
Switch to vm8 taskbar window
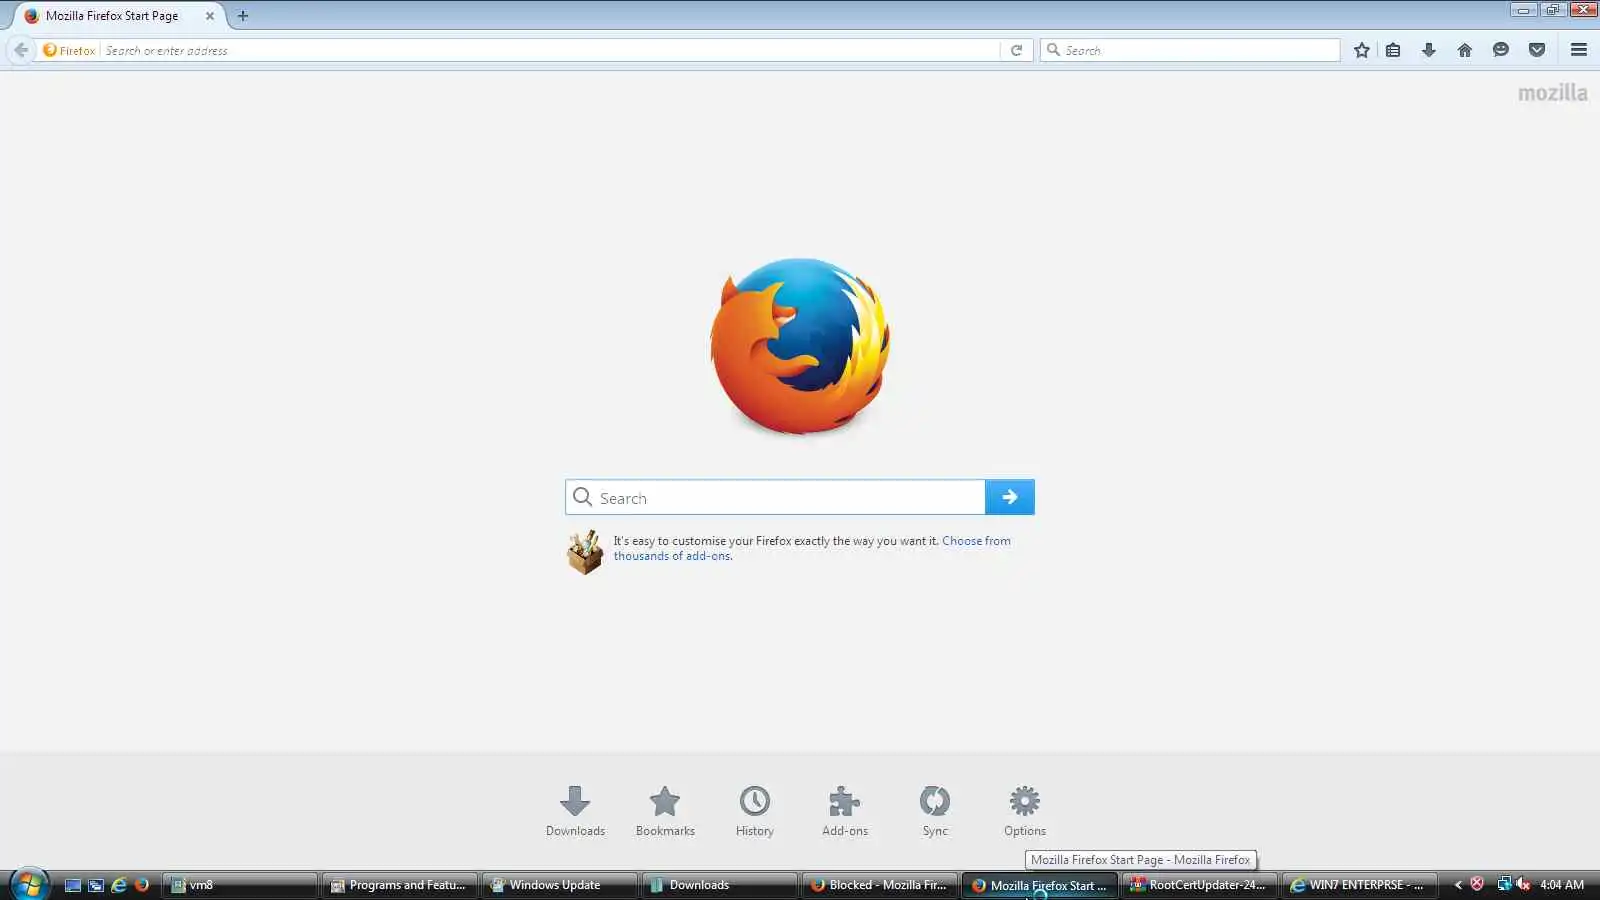(240, 885)
